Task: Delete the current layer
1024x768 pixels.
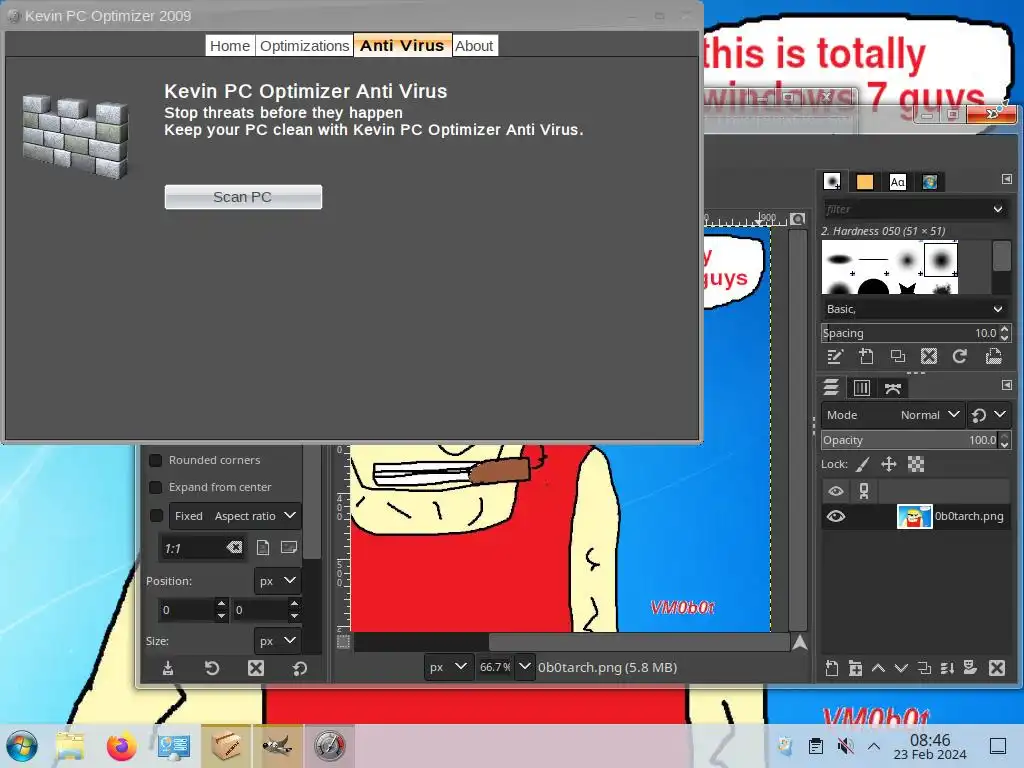Action: tap(997, 668)
